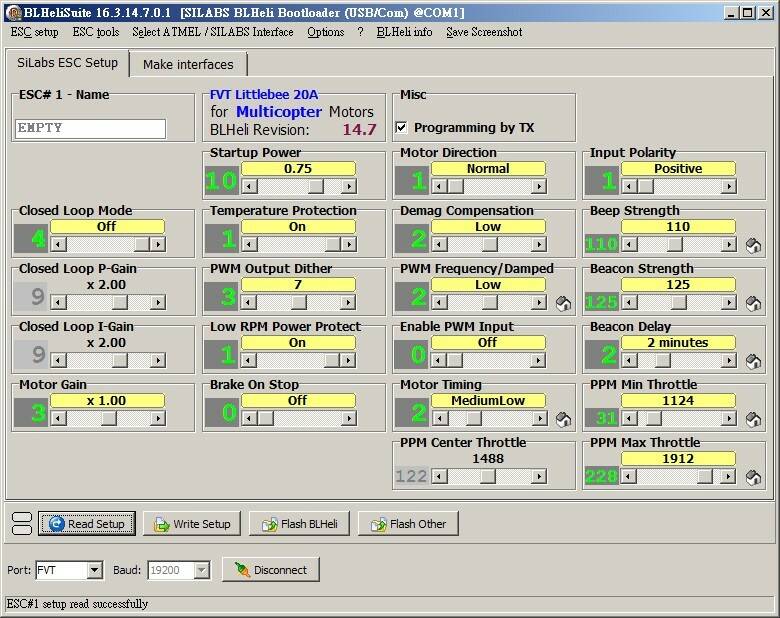The width and height of the screenshot is (780, 618).
Task: Click the ESC# 1 Name input field
Action: click(x=90, y=128)
